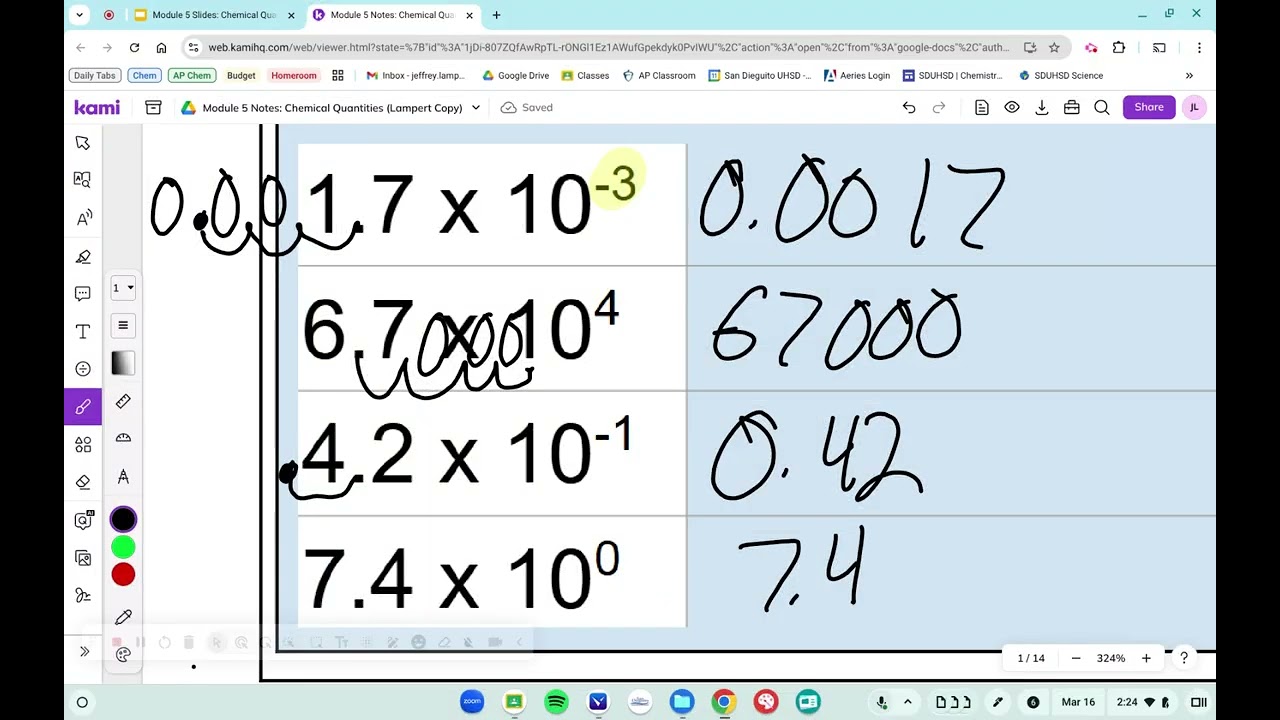Choose the green pen color
Image resolution: width=1280 pixels, height=720 pixels.
123,547
